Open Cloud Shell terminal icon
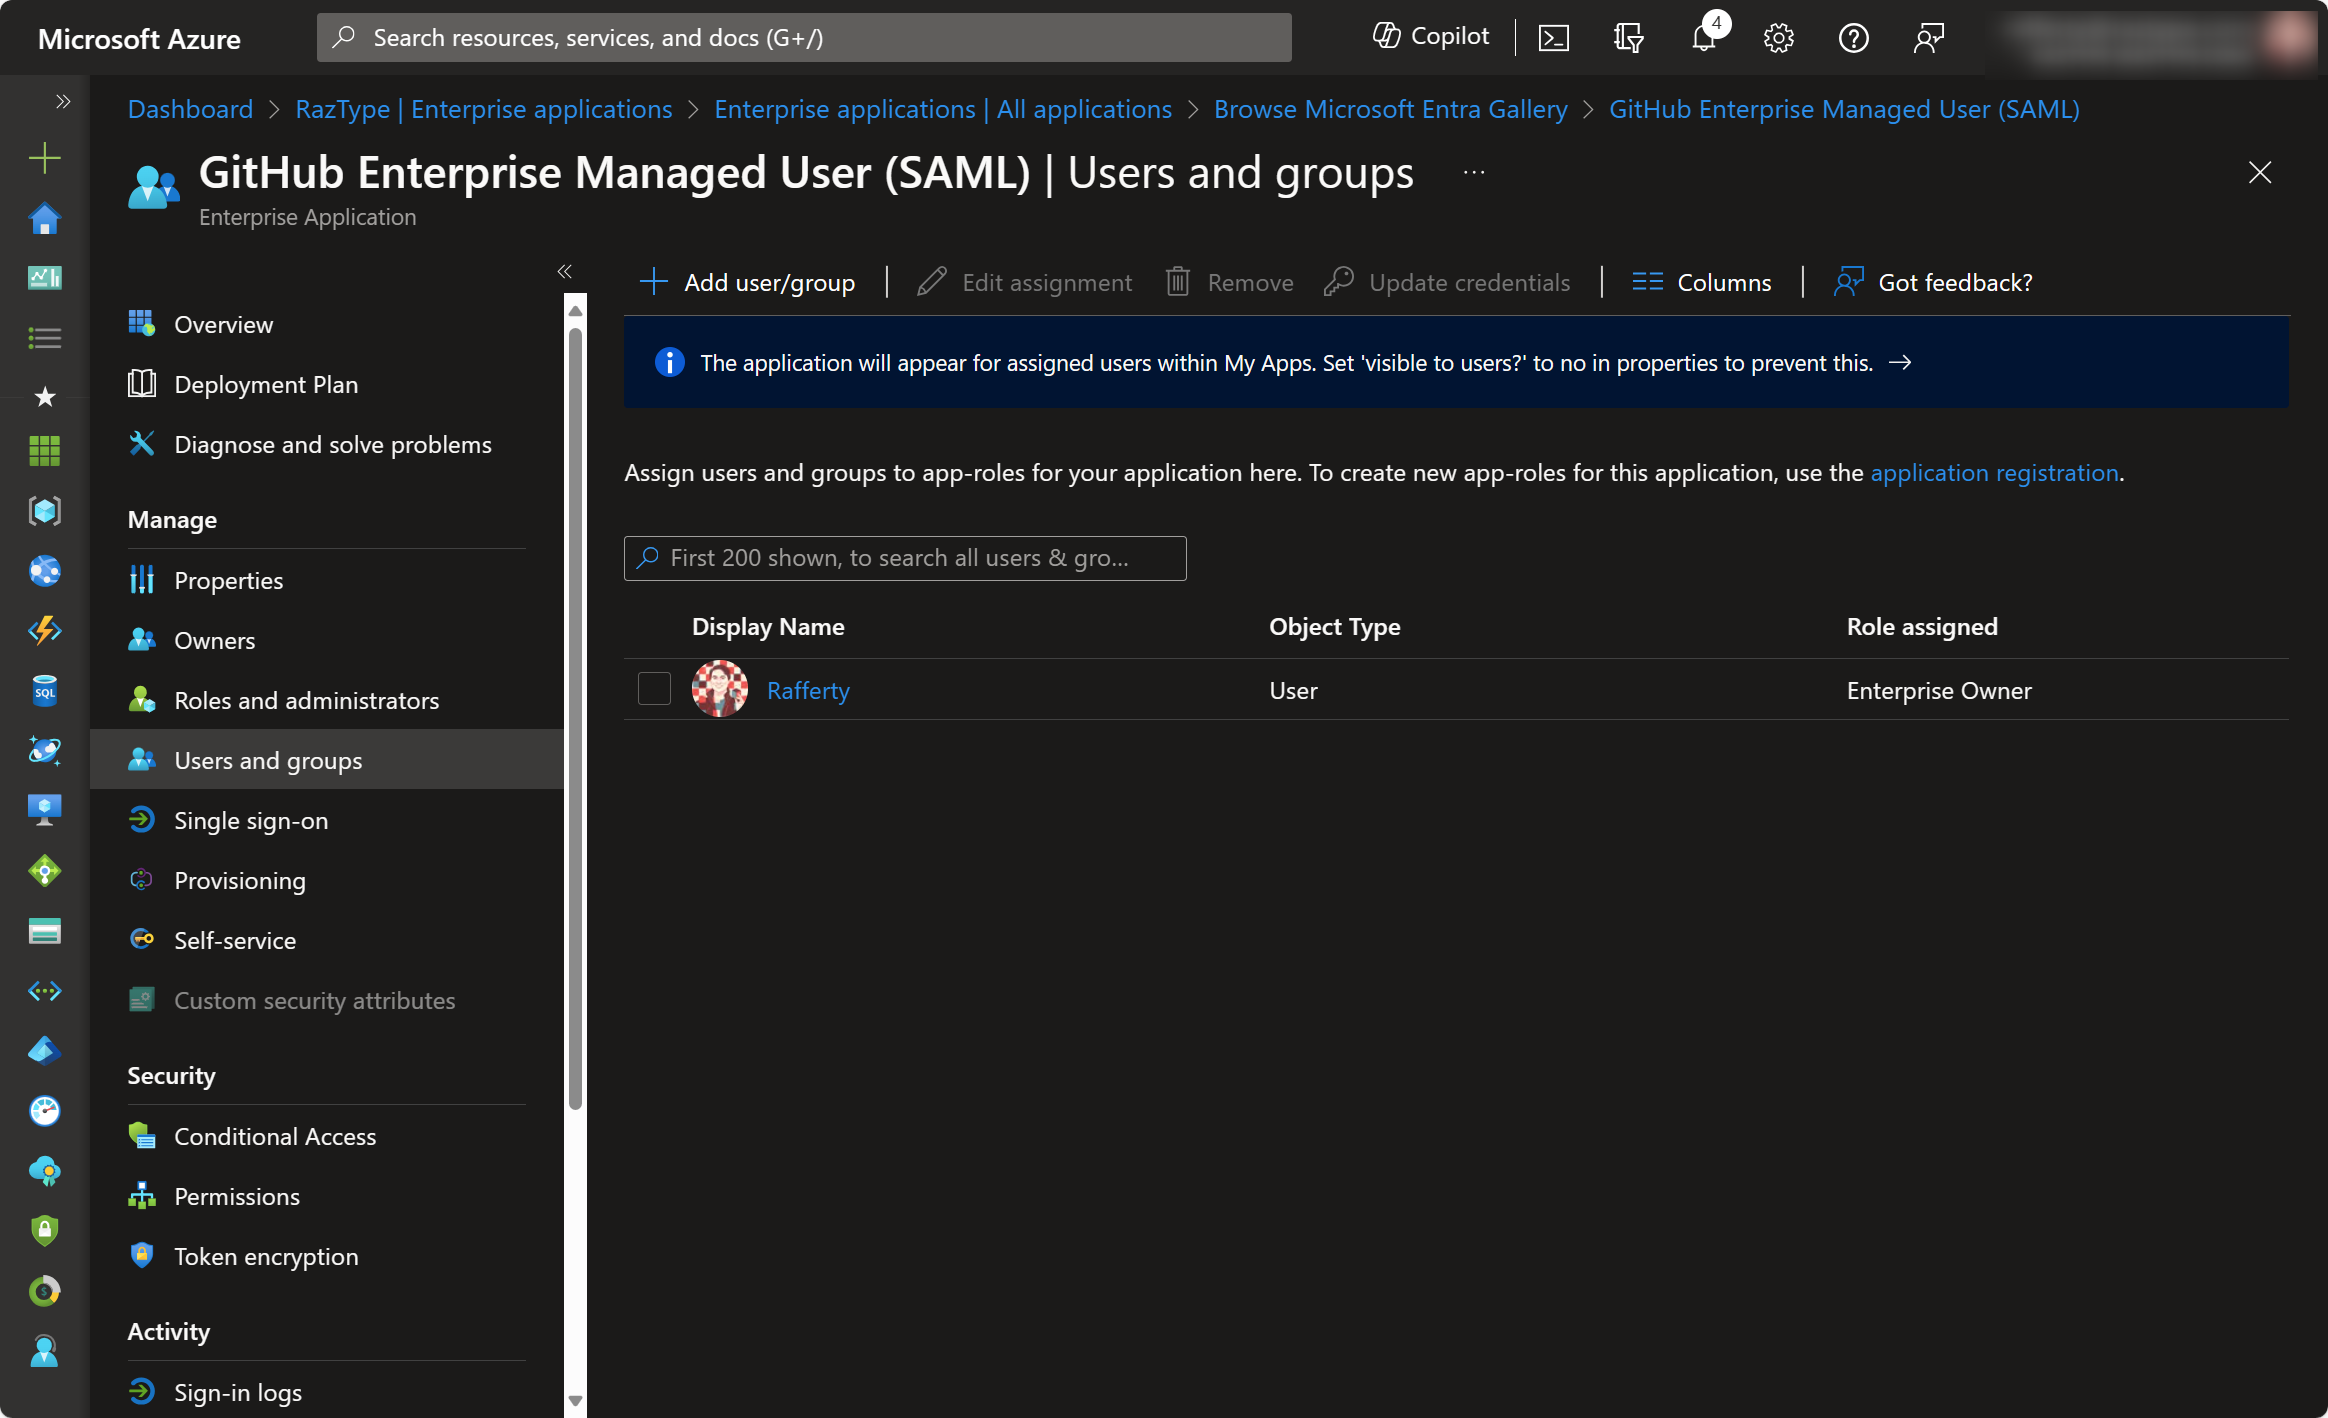Screen dimensions: 2328x1418 pyautogui.click(x=1553, y=38)
